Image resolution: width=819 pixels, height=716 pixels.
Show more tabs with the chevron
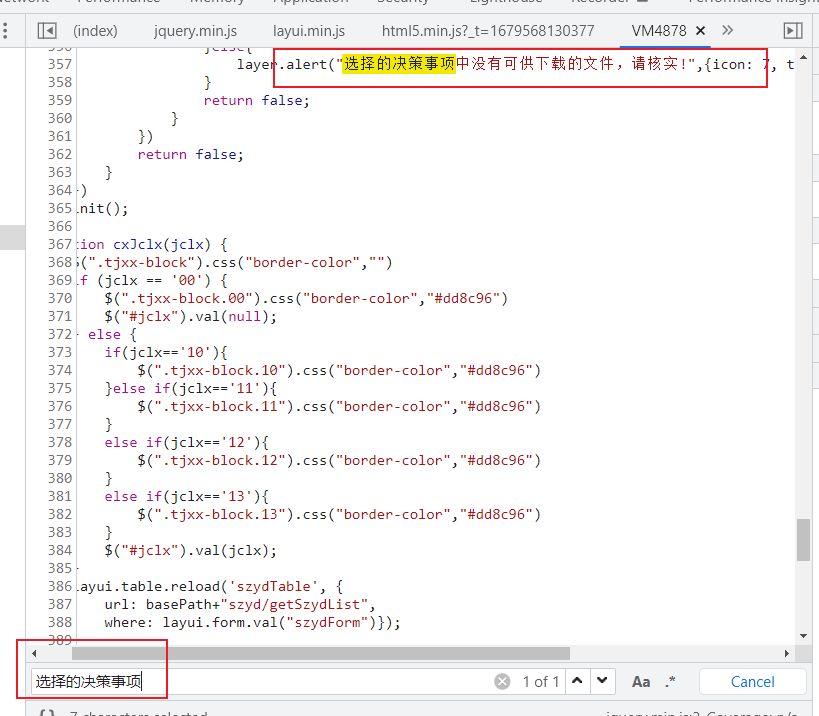(x=727, y=31)
